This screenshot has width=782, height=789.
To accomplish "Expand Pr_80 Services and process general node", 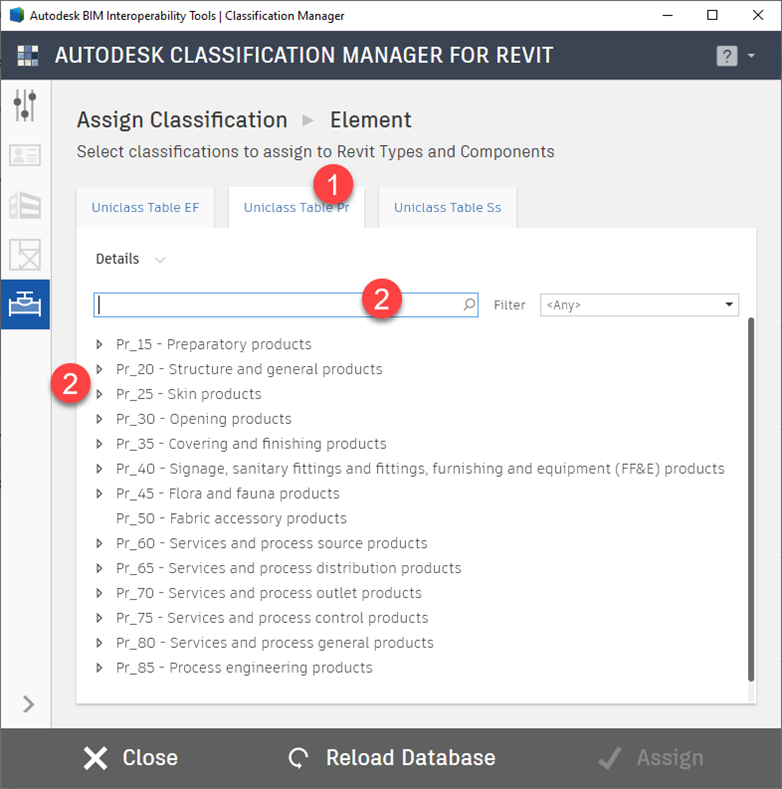I will point(99,643).
